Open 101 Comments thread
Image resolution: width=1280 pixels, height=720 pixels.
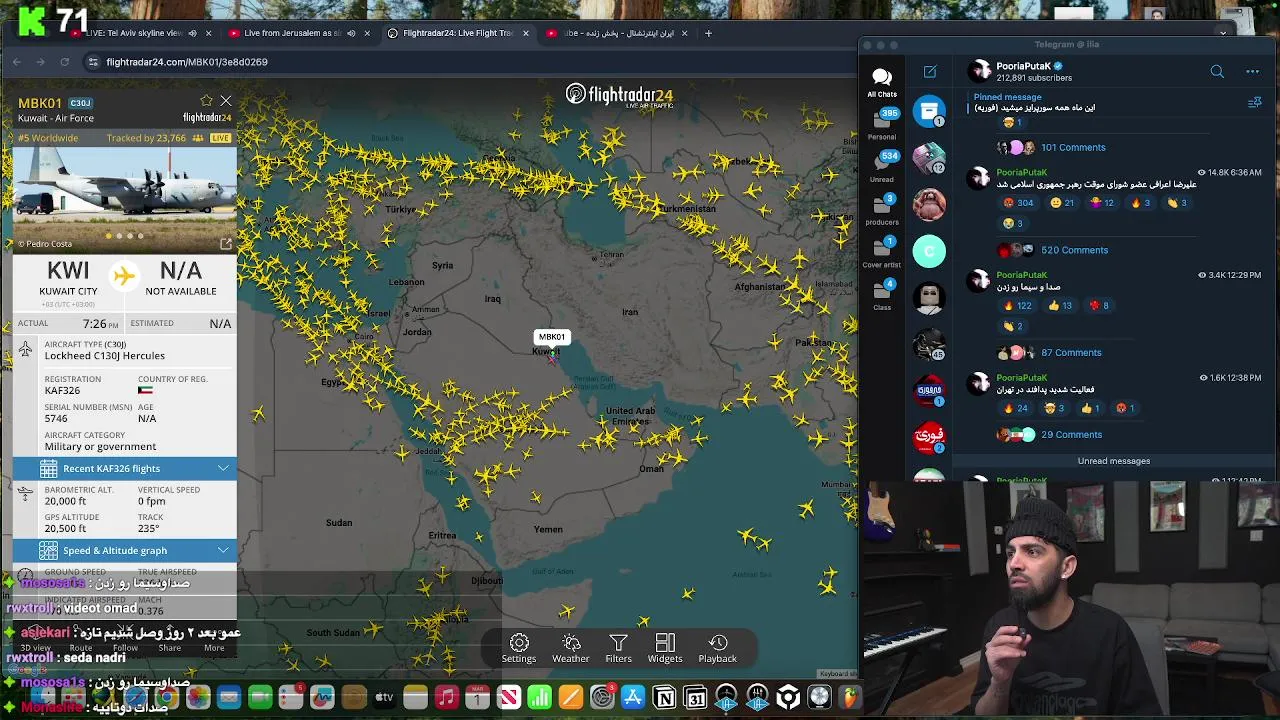(x=1072, y=147)
